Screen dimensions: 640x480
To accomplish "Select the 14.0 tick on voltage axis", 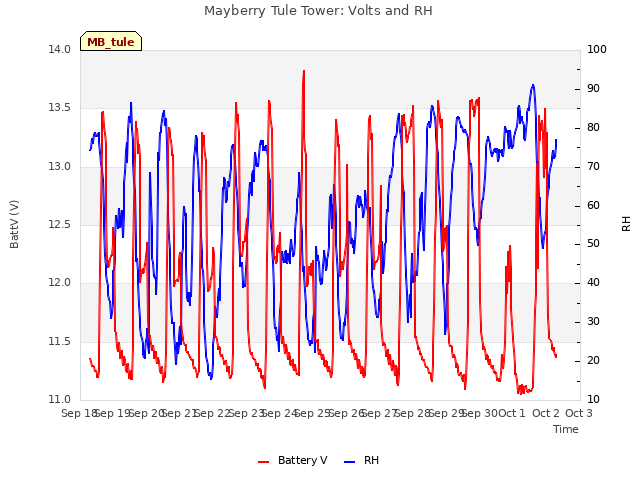I will tap(59, 49).
